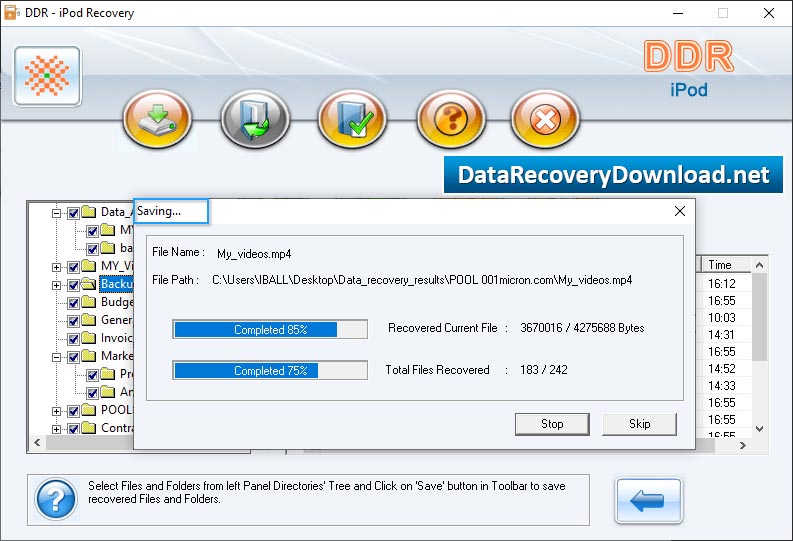Image resolution: width=793 pixels, height=541 pixels.
Task: Select the Invoic folder in tree
Action: click(x=117, y=338)
